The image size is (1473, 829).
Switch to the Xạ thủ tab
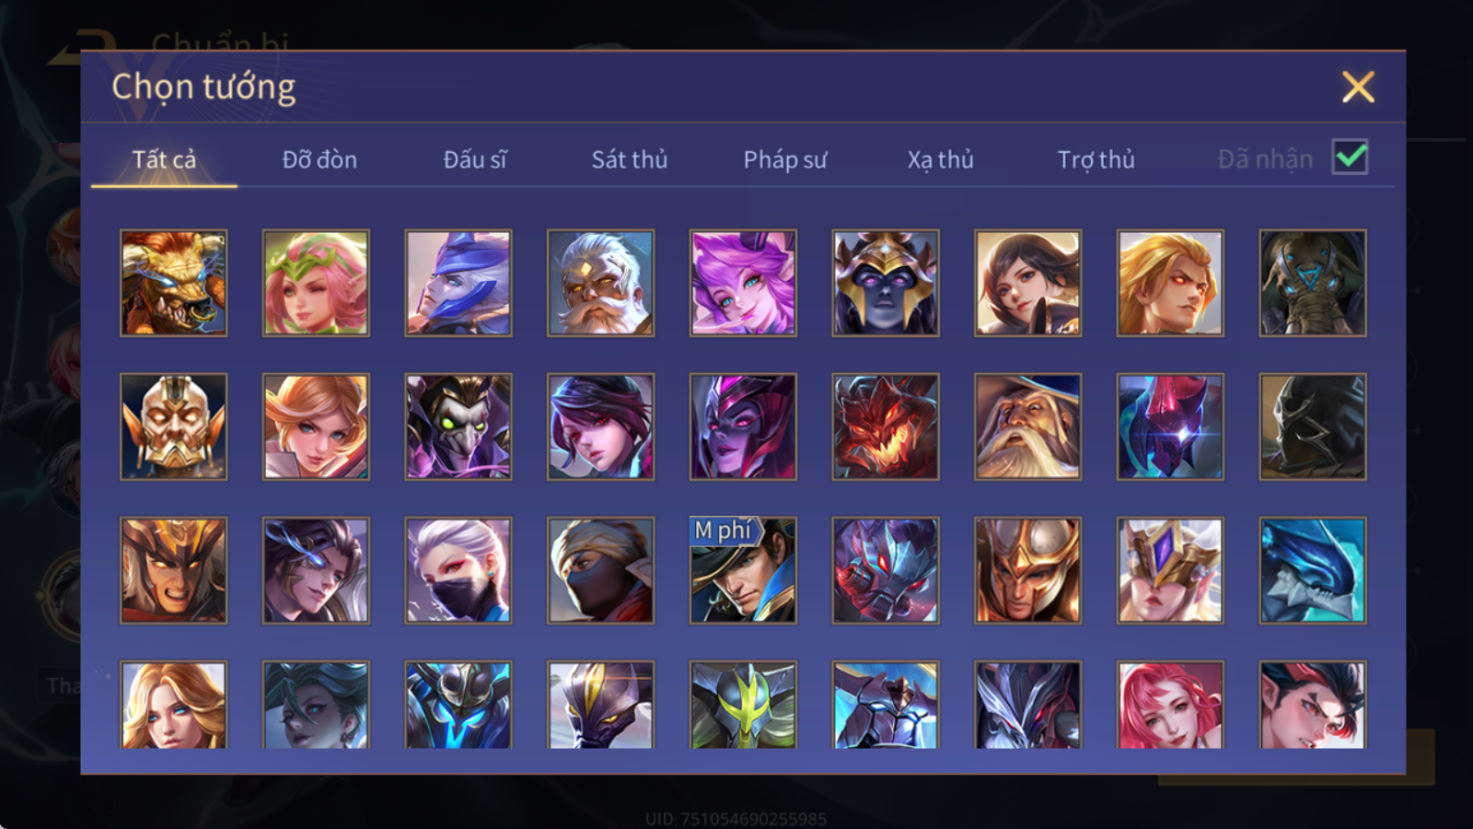(x=940, y=160)
